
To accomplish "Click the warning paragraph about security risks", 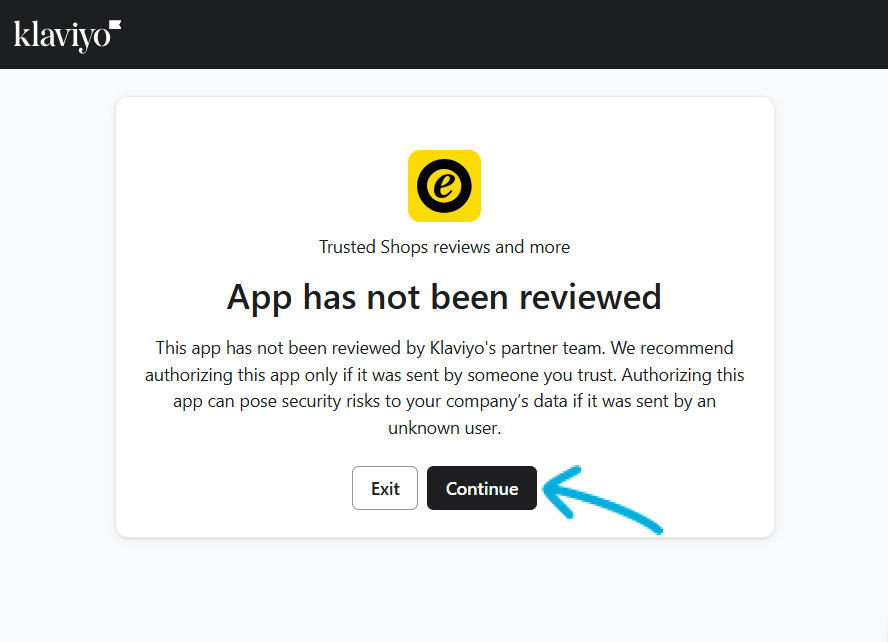I will (444, 388).
